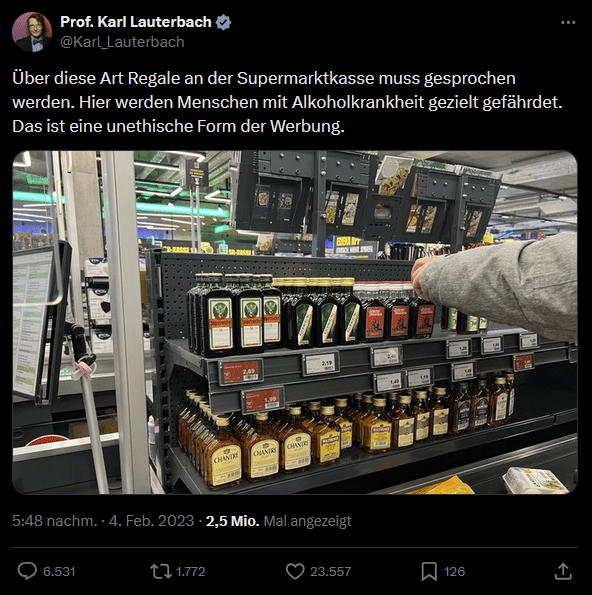Click the Mal angezeigt label
Image resolution: width=592 pixels, height=595 pixels.
307,521
